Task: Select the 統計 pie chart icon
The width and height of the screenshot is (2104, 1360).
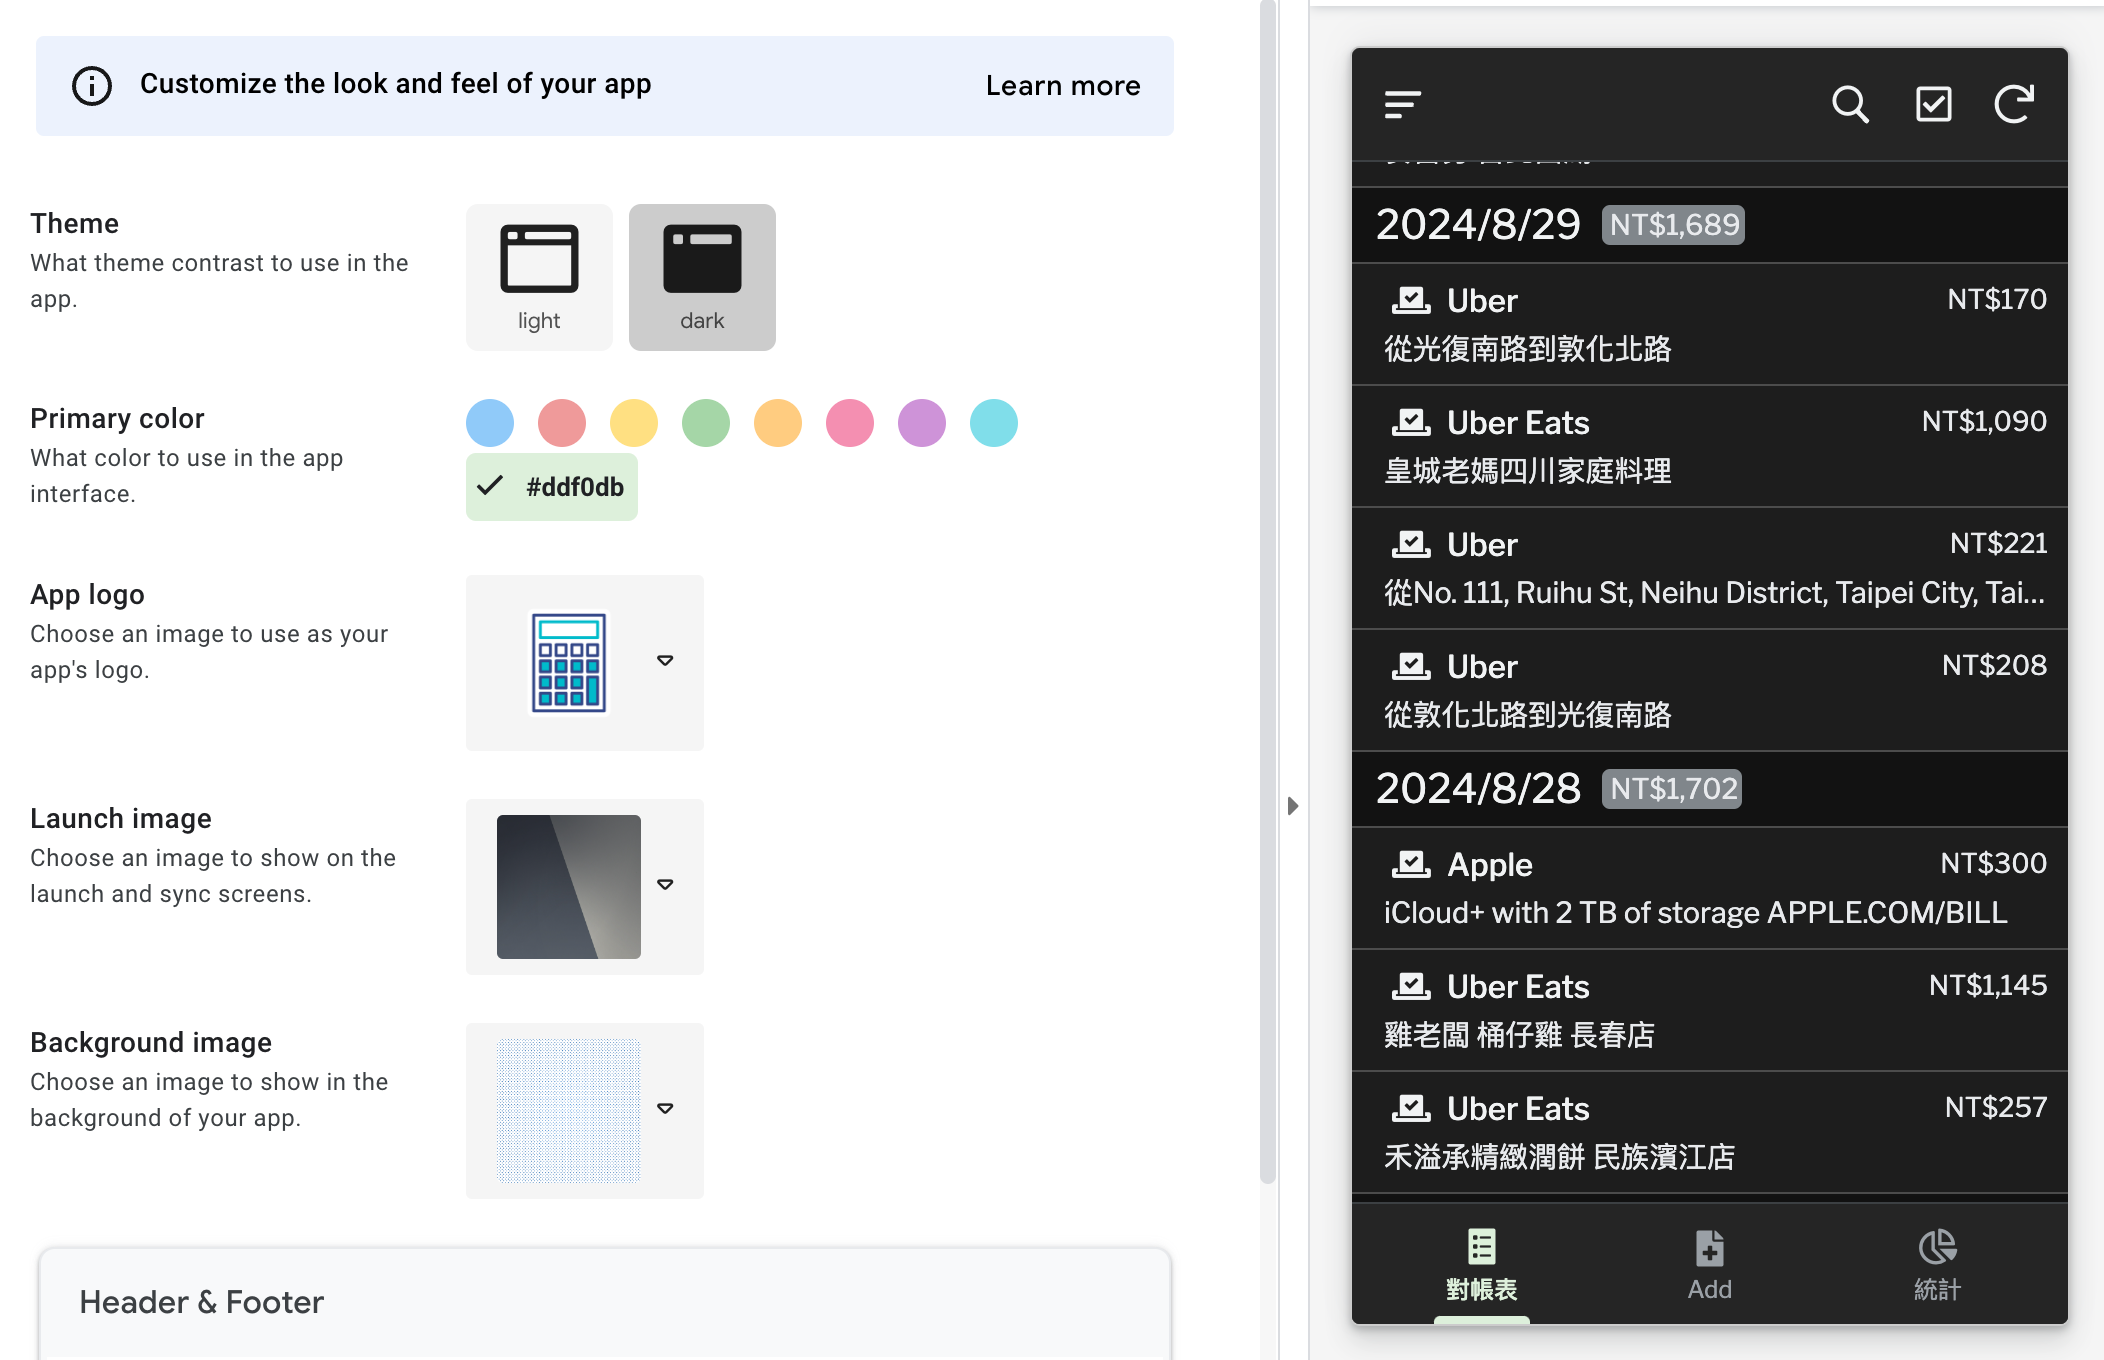Action: [1937, 1248]
